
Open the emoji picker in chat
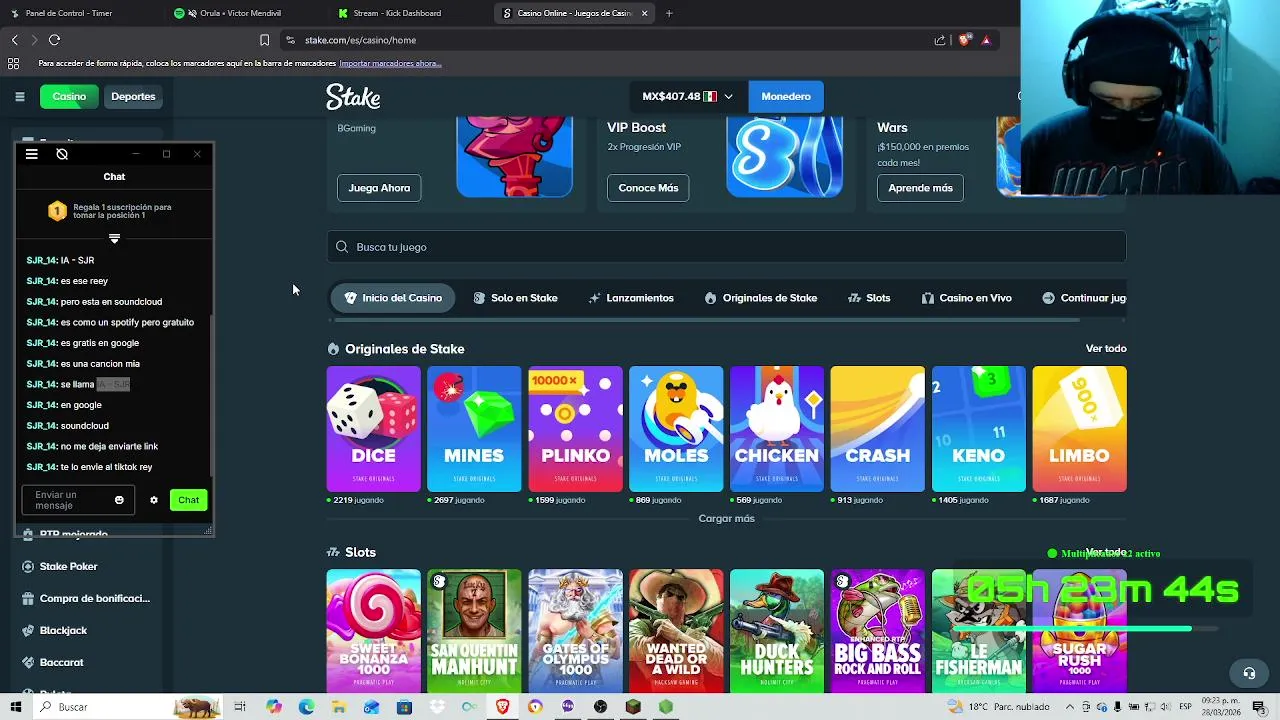(119, 500)
